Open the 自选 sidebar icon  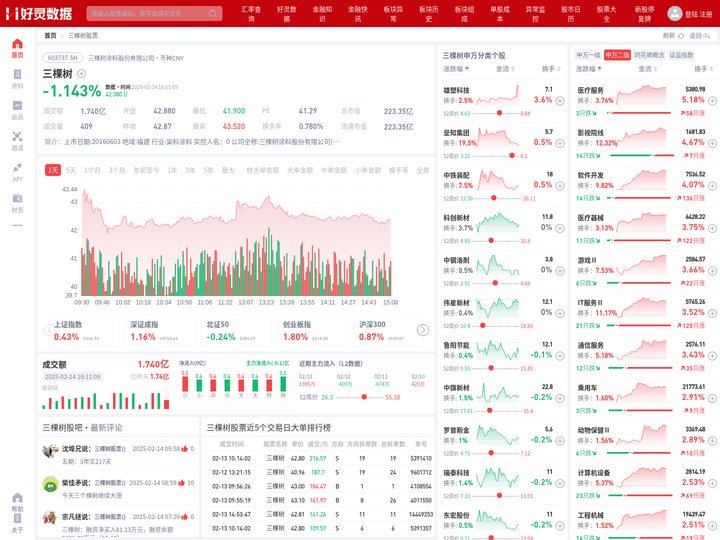pyautogui.click(x=17, y=106)
